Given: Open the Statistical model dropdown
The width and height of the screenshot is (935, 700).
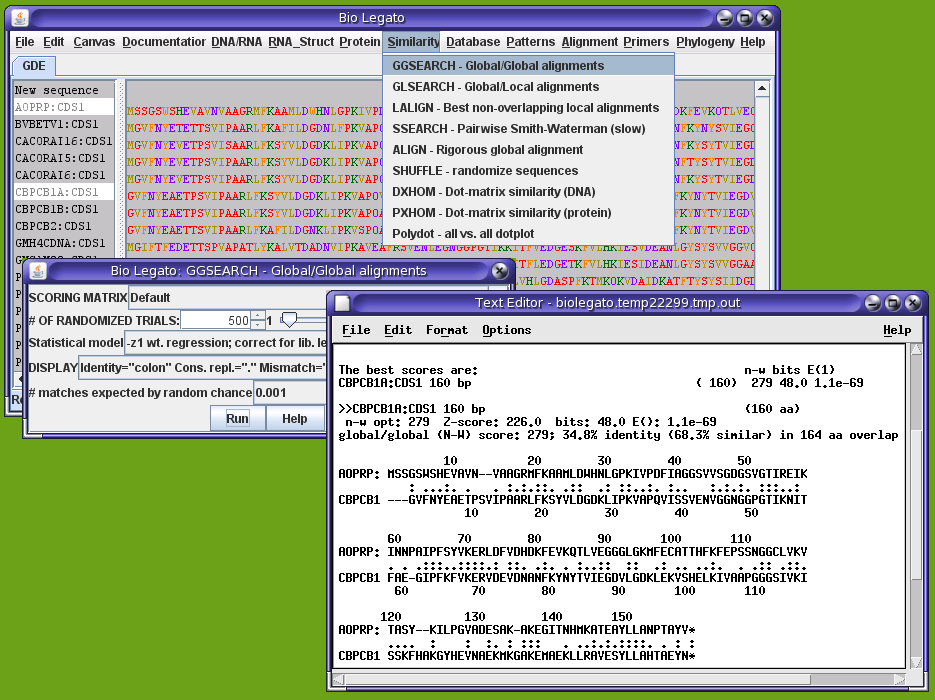Looking at the screenshot, I should tap(225, 343).
